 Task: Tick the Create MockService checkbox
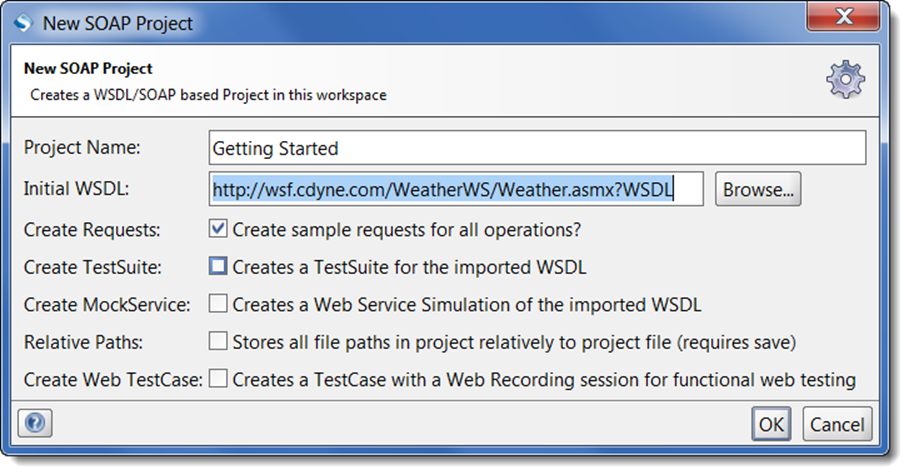tap(218, 303)
